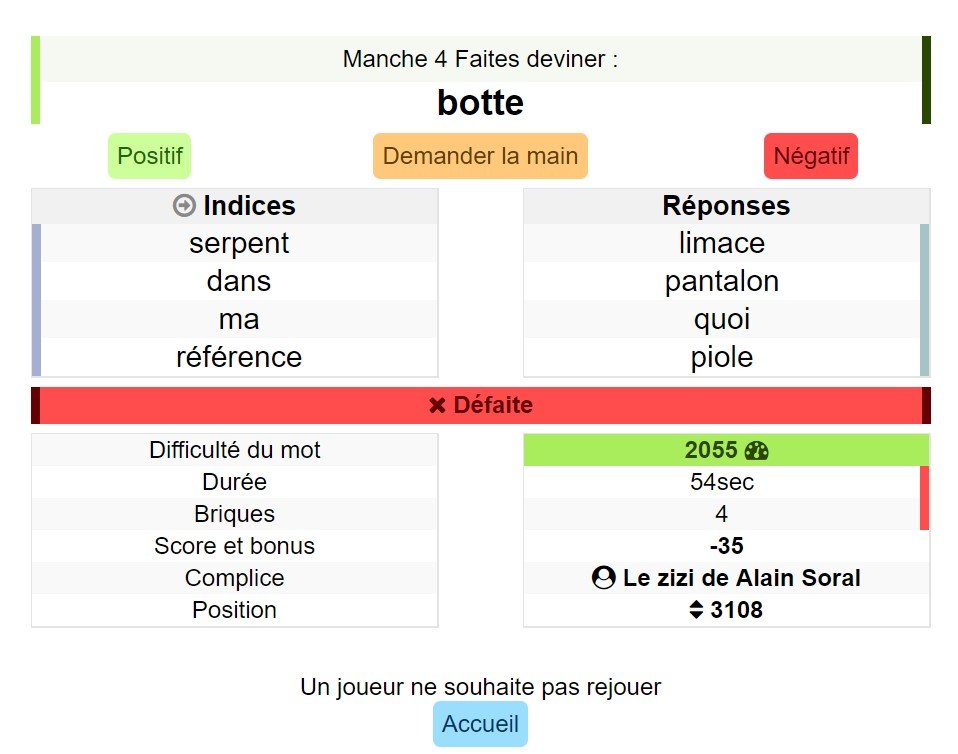Click the user avatar icon beside Complice name
Screen dimensions: 958x754
pos(603,578)
